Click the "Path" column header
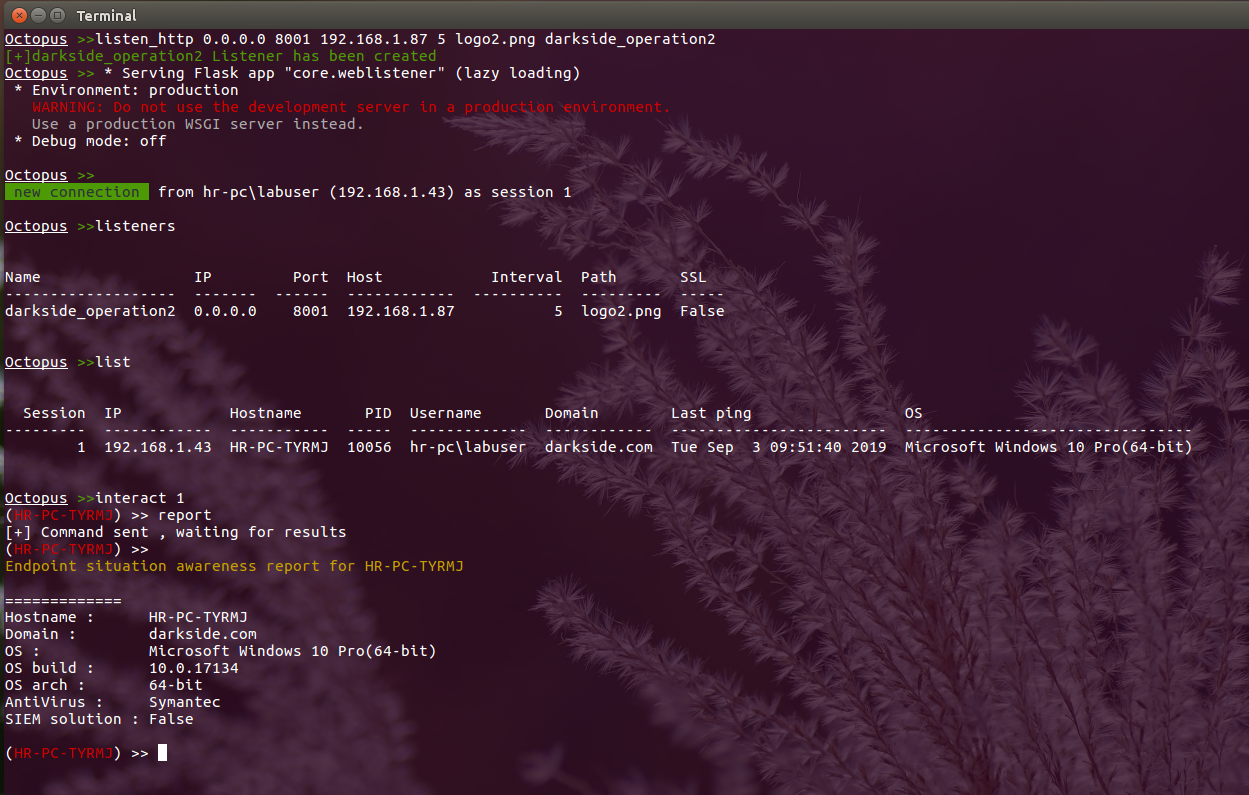Screen dimensions: 1249x795 click(599, 277)
